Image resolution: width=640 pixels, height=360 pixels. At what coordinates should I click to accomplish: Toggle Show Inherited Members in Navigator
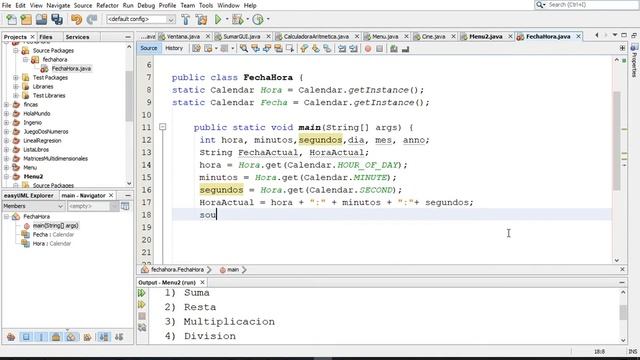pyautogui.click(x=11, y=337)
